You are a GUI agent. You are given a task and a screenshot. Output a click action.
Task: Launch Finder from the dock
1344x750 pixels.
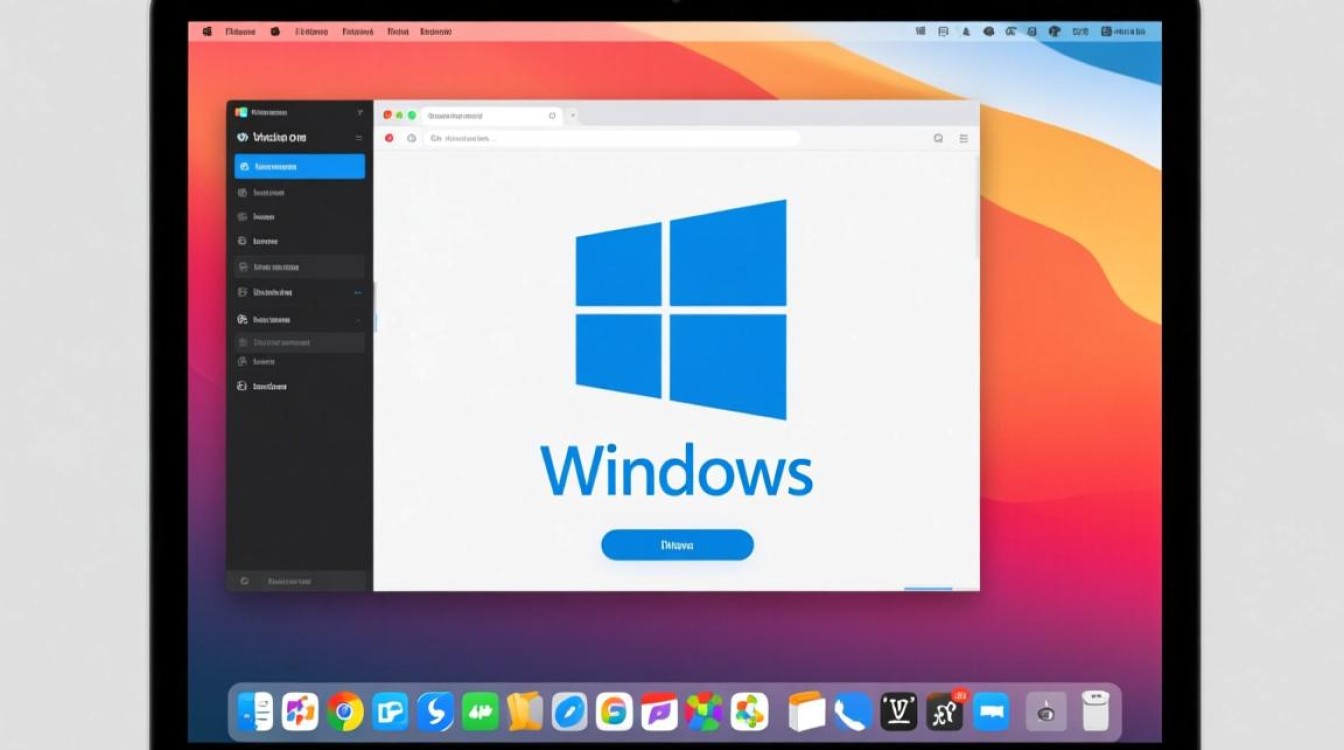point(255,712)
